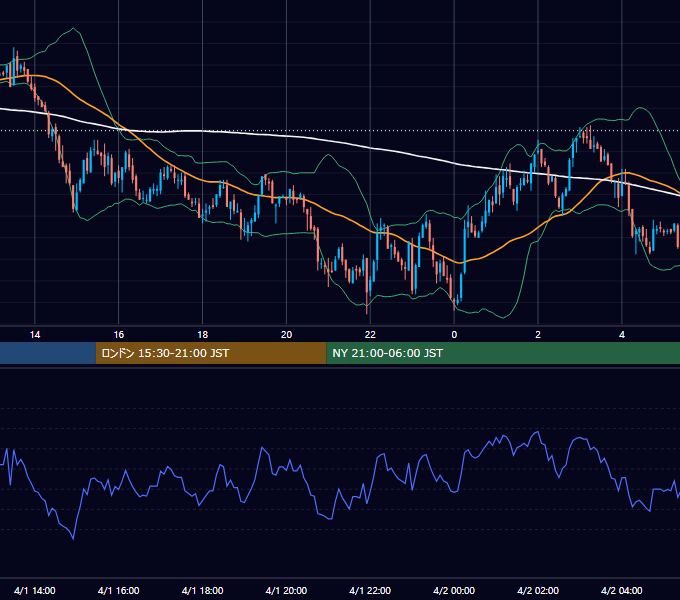The height and width of the screenshot is (600, 680).
Task: Click the '14' hour label on price chart axis
Action: coord(35,335)
